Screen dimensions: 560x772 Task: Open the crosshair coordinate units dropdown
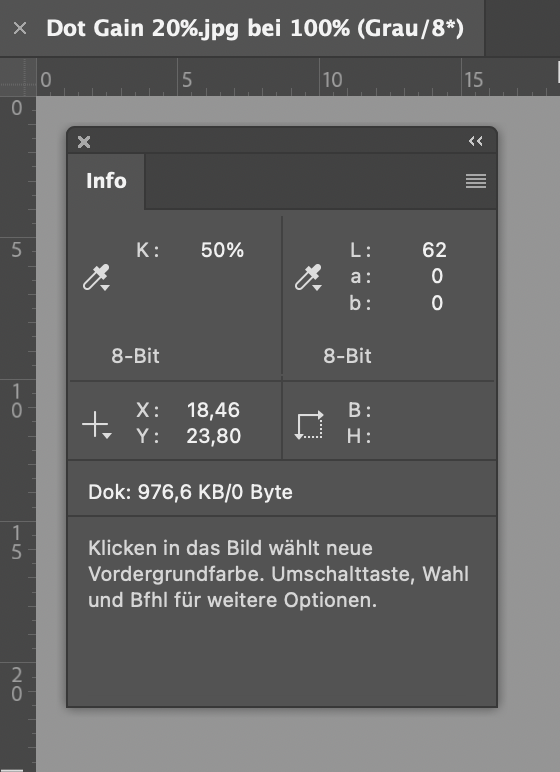(97, 424)
